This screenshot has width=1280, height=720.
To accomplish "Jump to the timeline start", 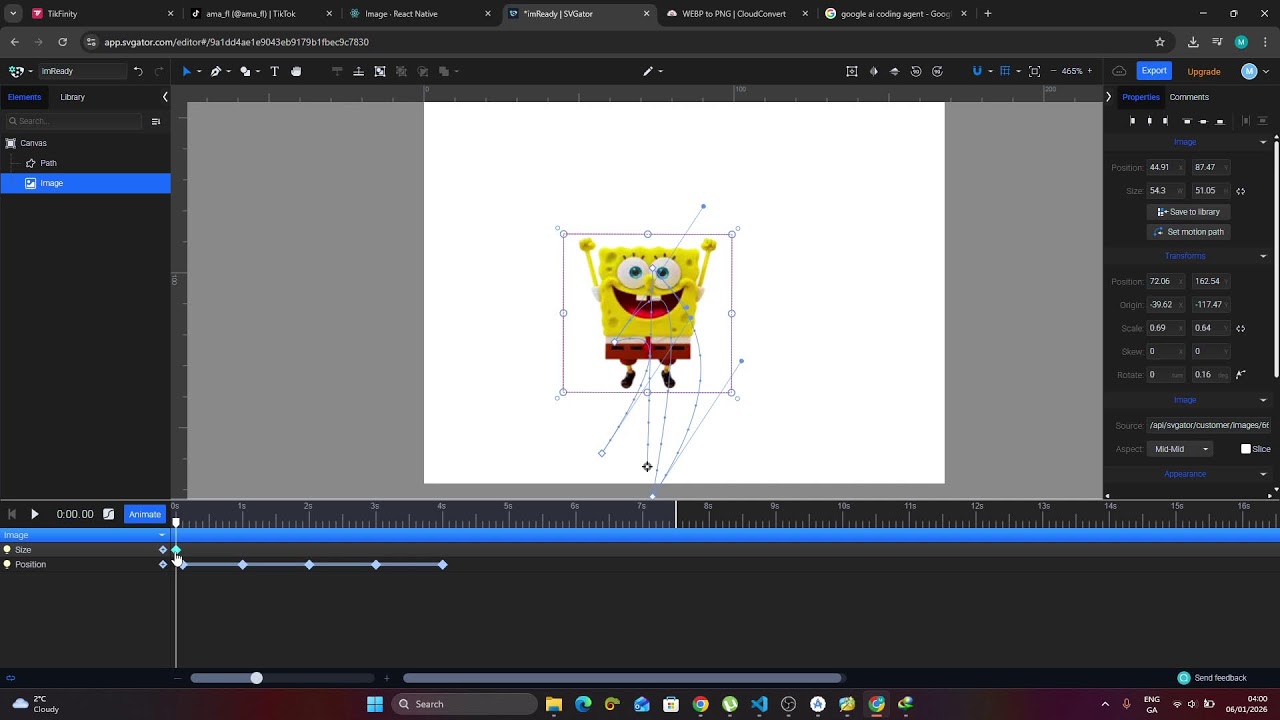I will [x=12, y=514].
